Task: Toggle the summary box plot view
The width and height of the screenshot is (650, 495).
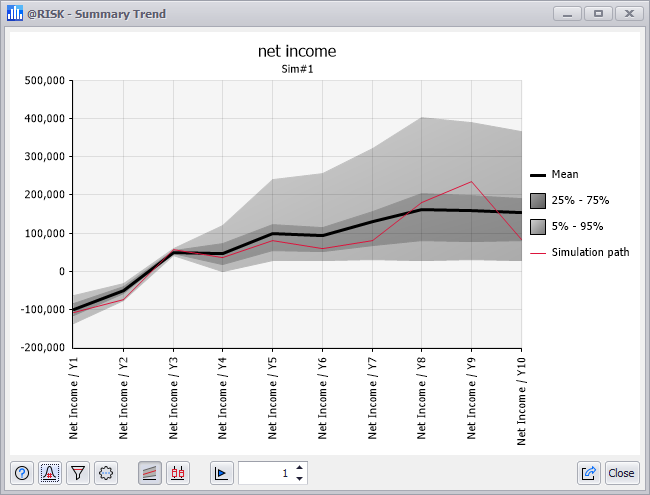Action: tap(178, 473)
